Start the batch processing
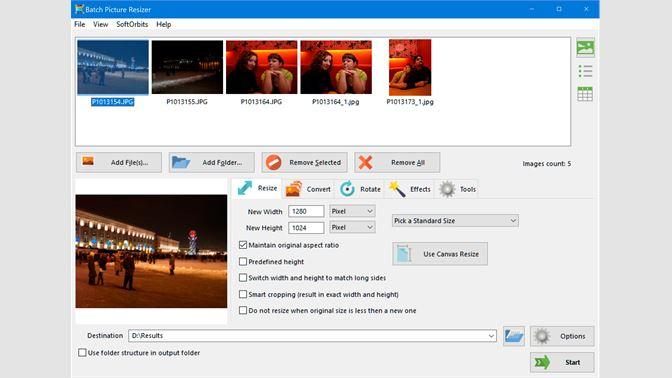The width and height of the screenshot is (672, 378). pyautogui.click(x=562, y=362)
